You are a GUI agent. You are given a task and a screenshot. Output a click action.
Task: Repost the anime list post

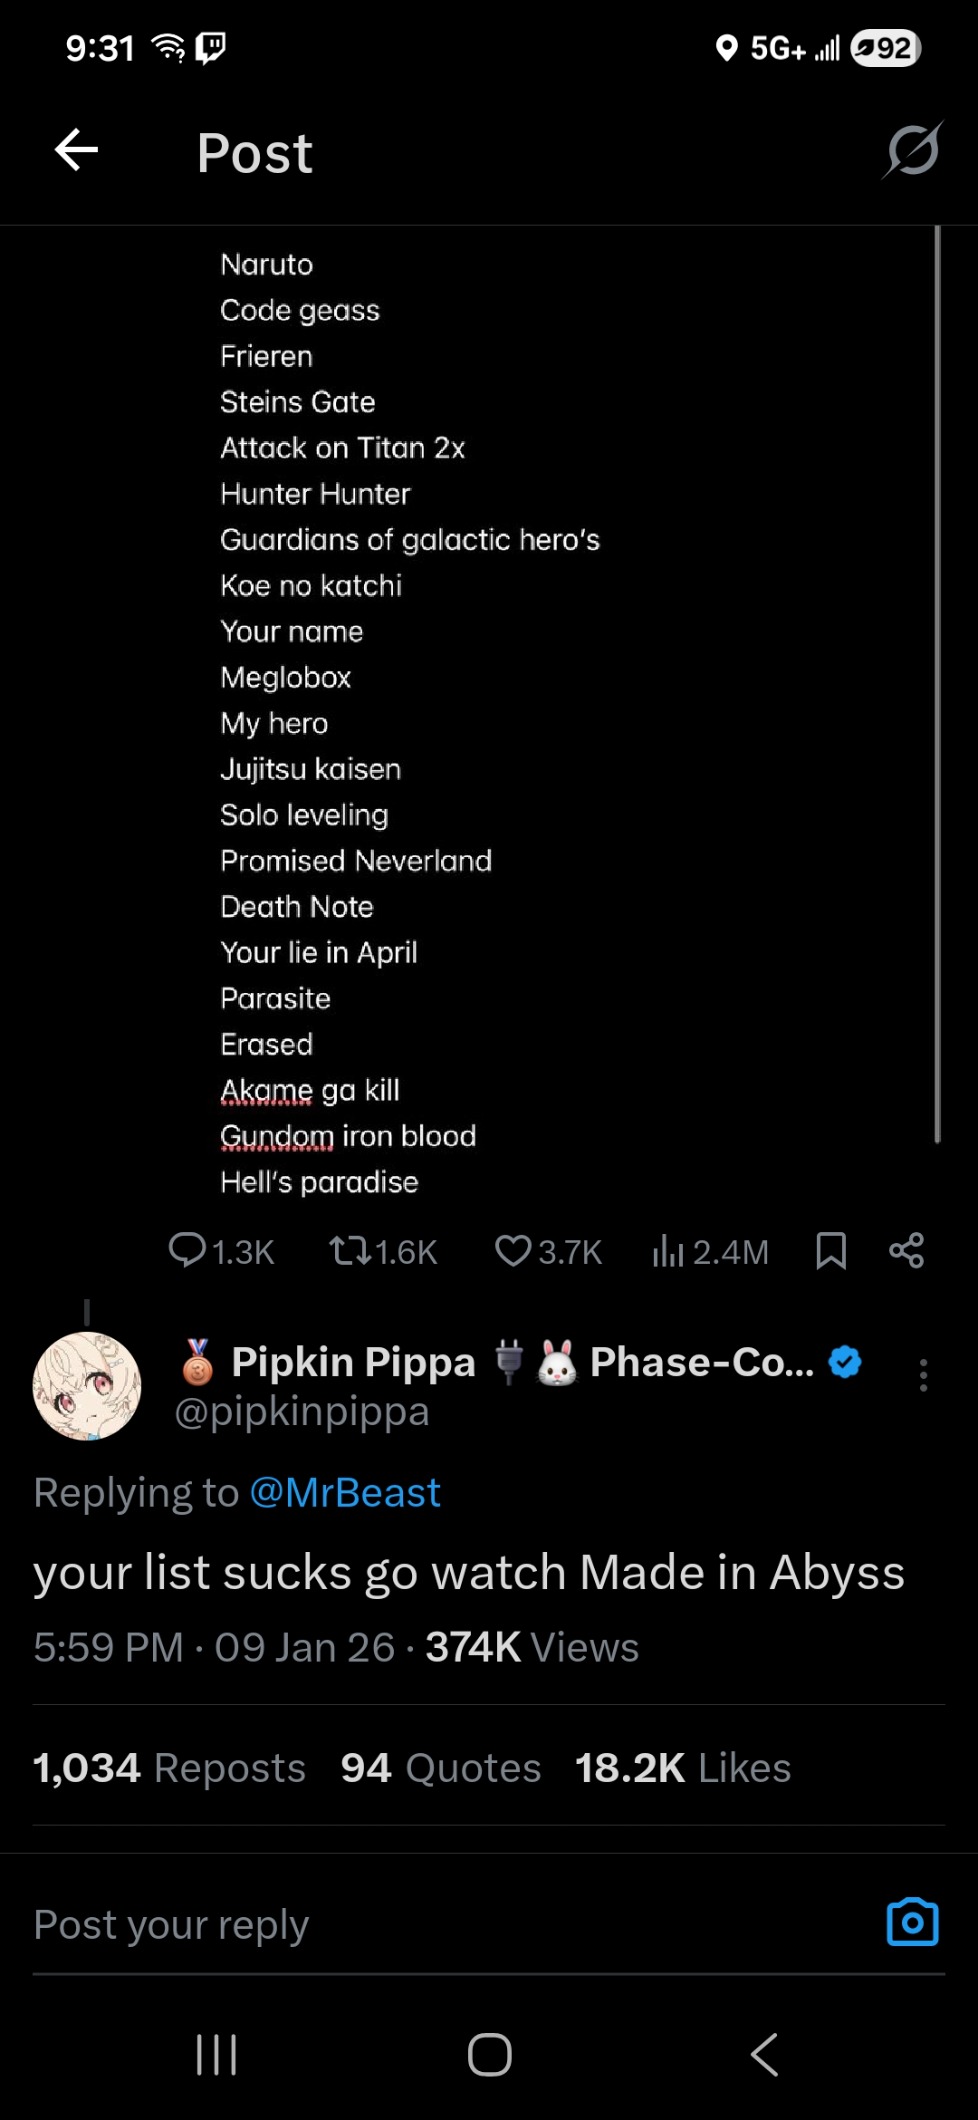(350, 1250)
